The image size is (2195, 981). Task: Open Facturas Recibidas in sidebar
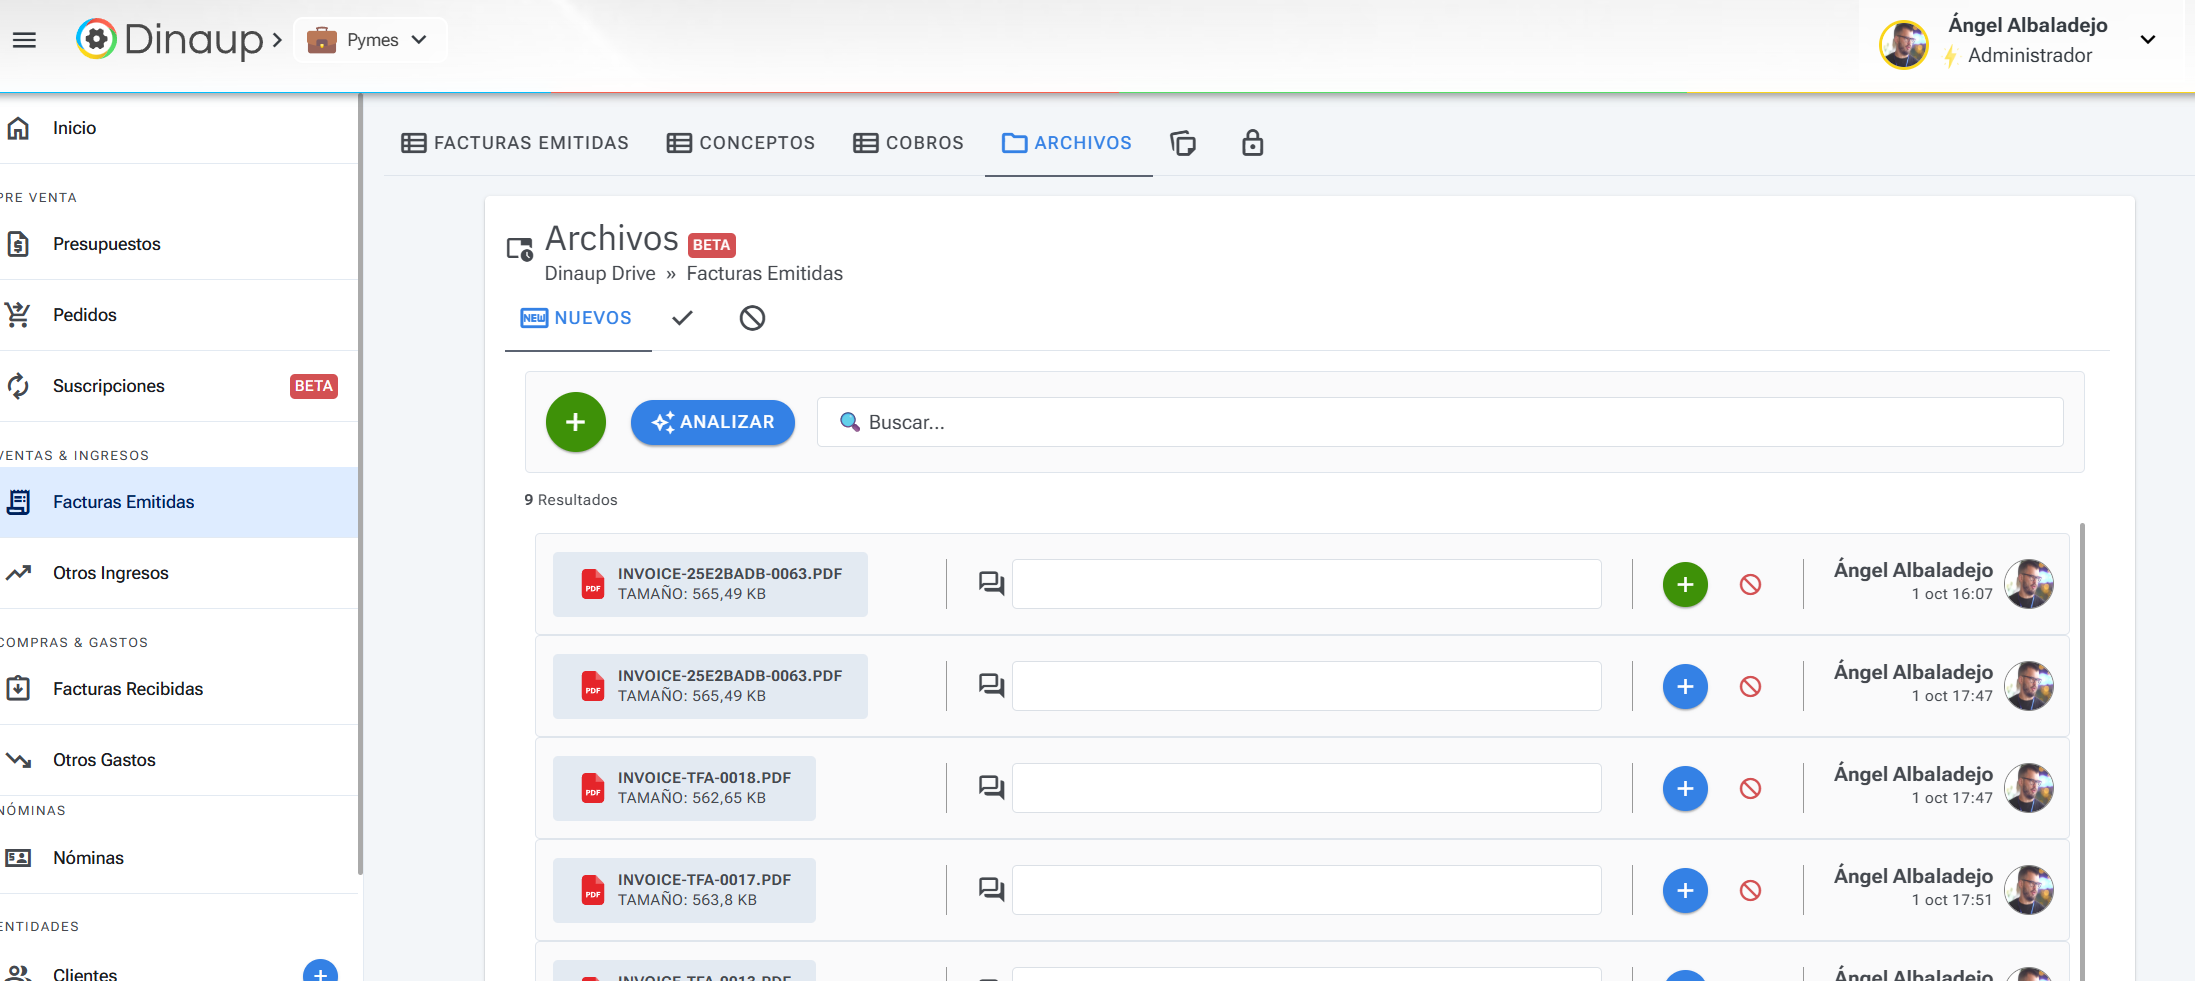click(x=128, y=689)
